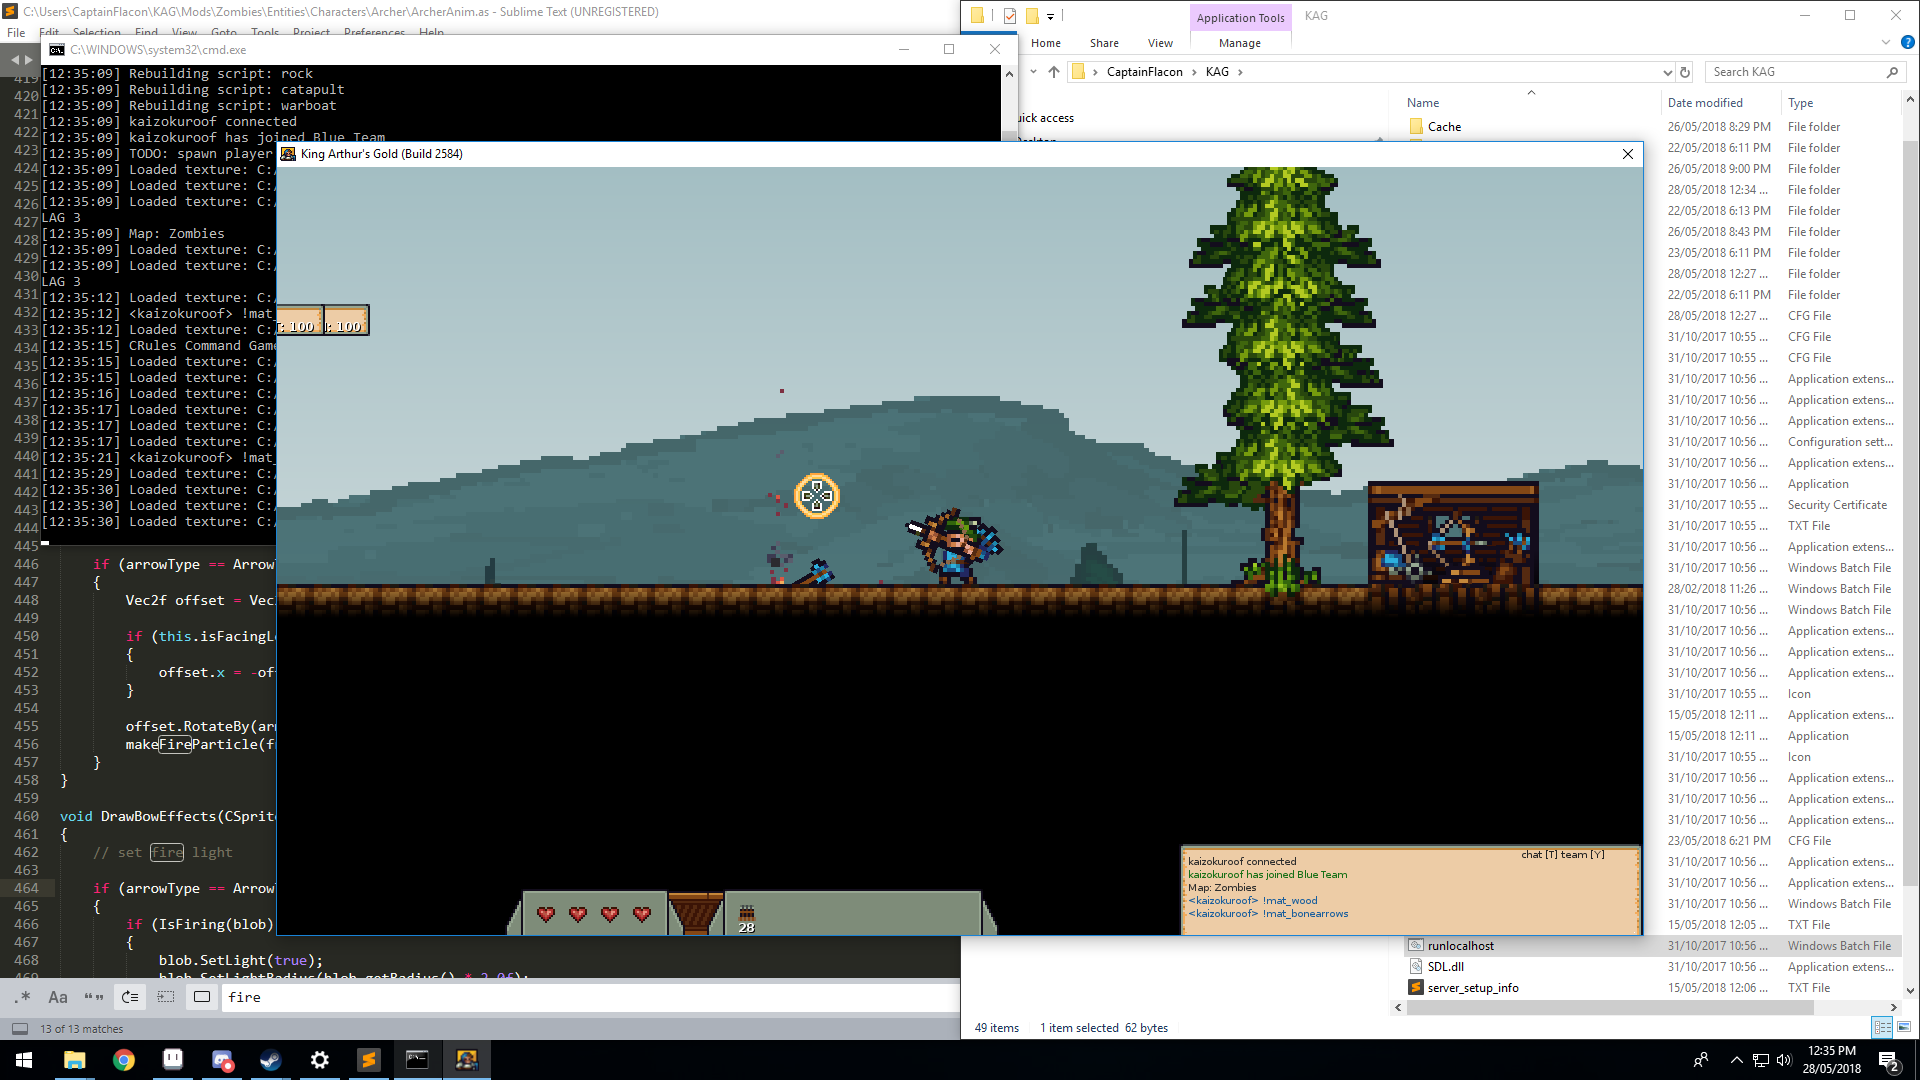
Task: Click the '!mat_wood' chat message
Action: tap(1253, 901)
